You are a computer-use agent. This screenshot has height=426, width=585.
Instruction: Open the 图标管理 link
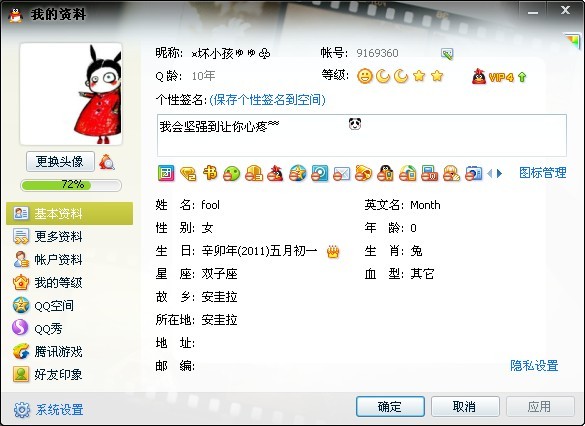point(542,173)
